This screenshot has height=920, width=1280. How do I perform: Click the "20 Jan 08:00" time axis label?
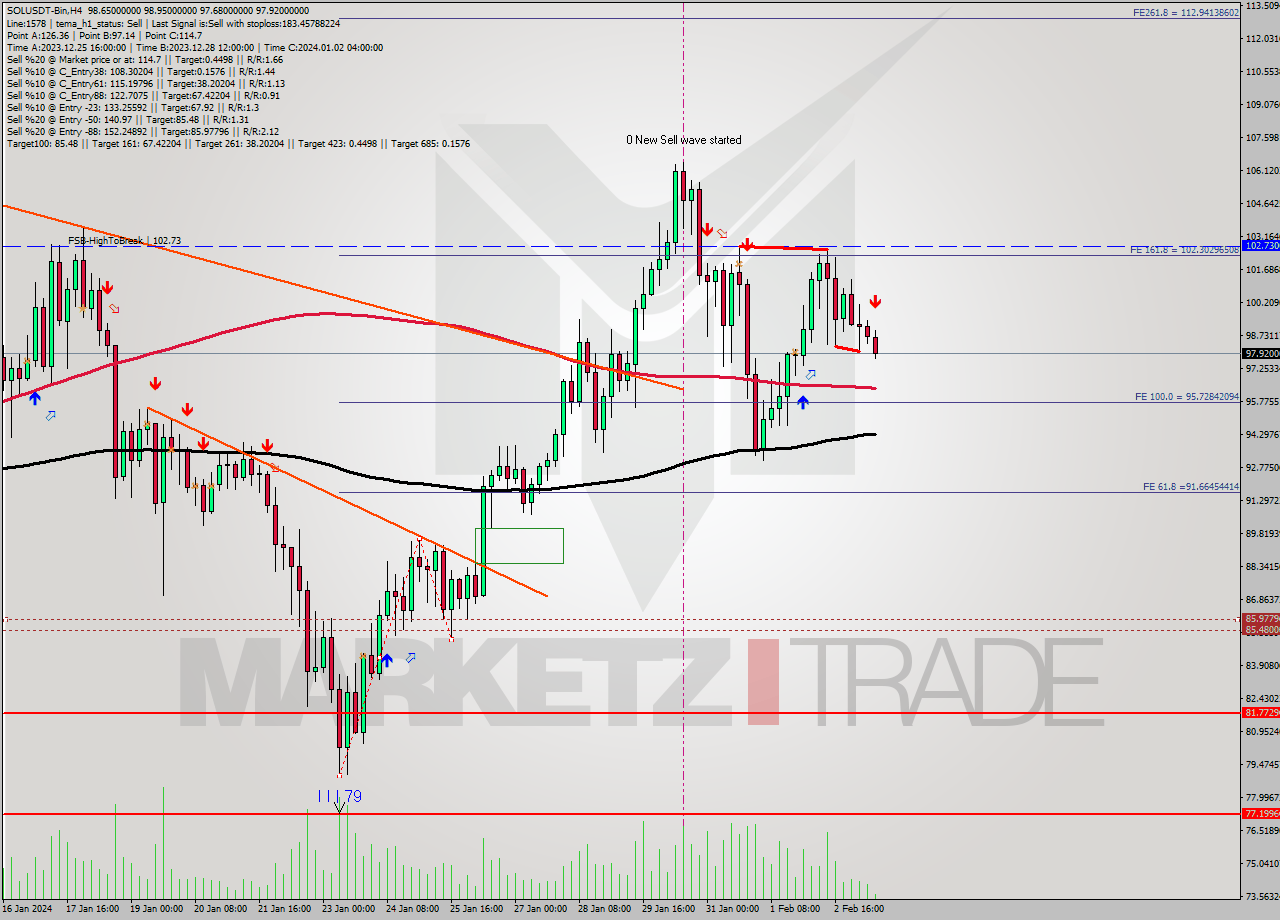[219, 909]
